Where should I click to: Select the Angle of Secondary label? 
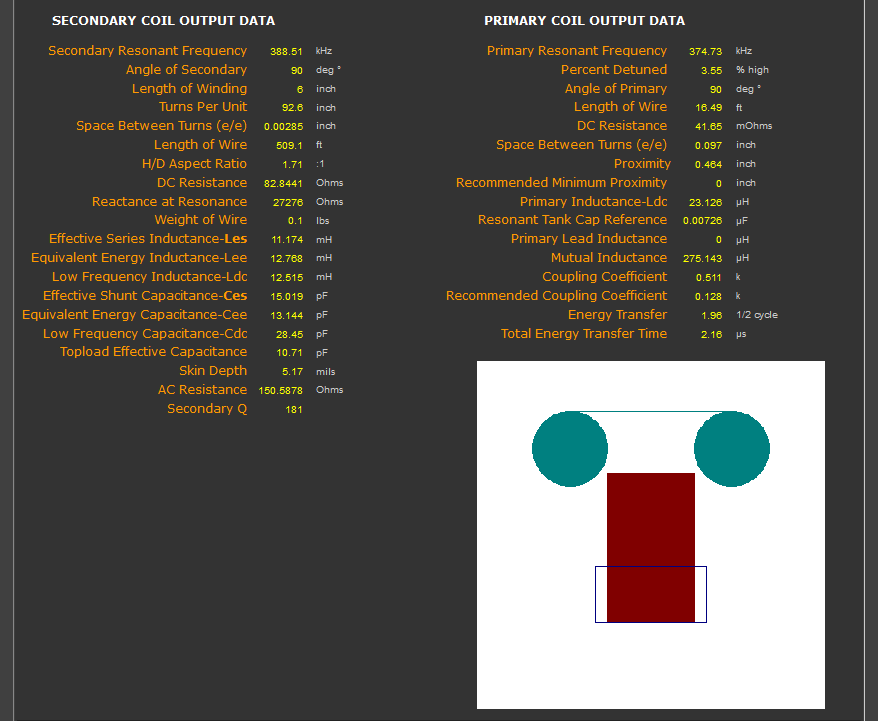(186, 69)
